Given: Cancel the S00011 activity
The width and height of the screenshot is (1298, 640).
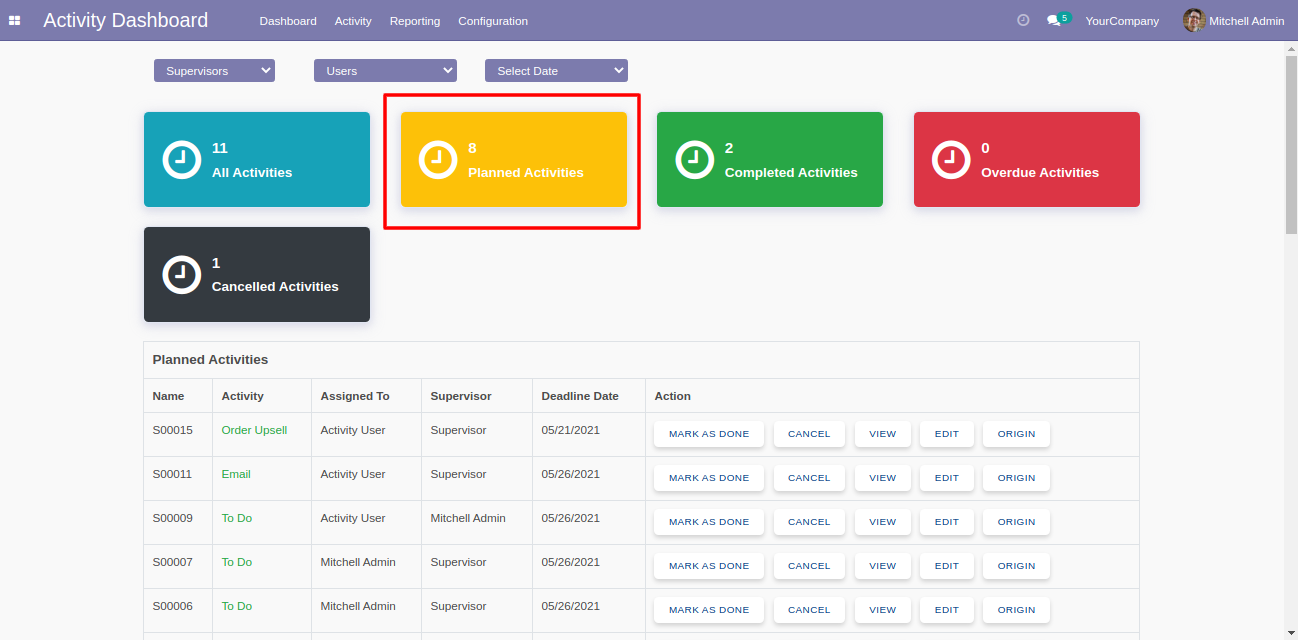Looking at the screenshot, I should (x=809, y=478).
